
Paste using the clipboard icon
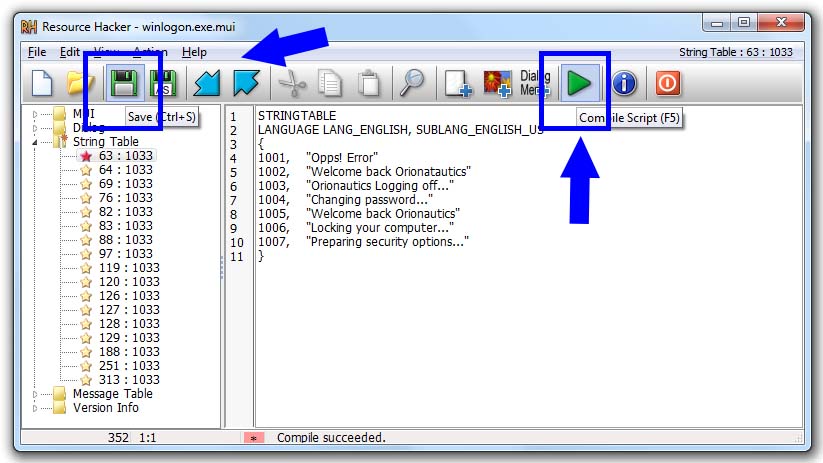click(x=369, y=83)
